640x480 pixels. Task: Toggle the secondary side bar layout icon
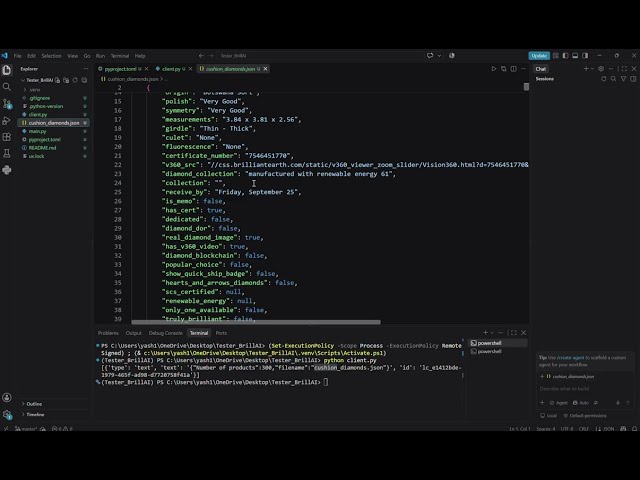click(x=585, y=56)
